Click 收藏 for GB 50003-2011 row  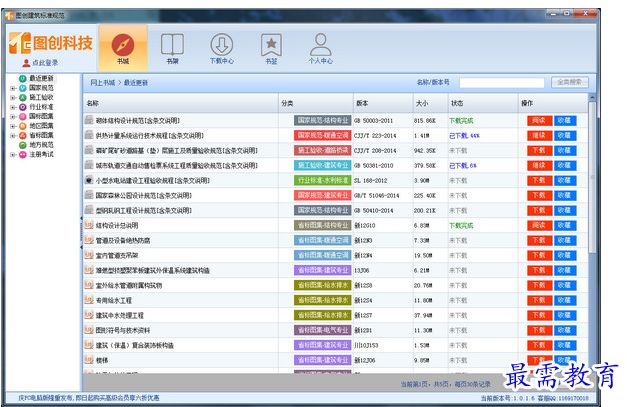coord(565,120)
